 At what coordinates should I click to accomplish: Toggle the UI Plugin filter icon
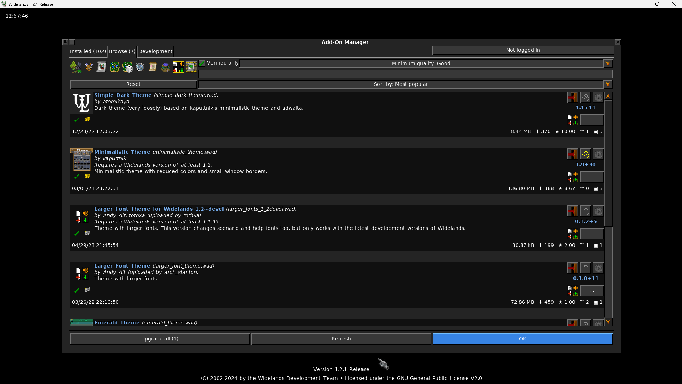tap(191, 67)
